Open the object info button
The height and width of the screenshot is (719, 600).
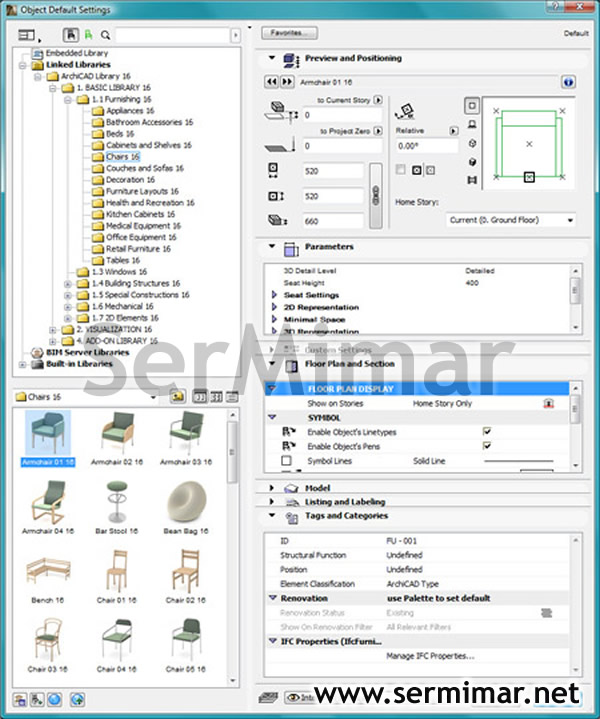click(x=568, y=82)
